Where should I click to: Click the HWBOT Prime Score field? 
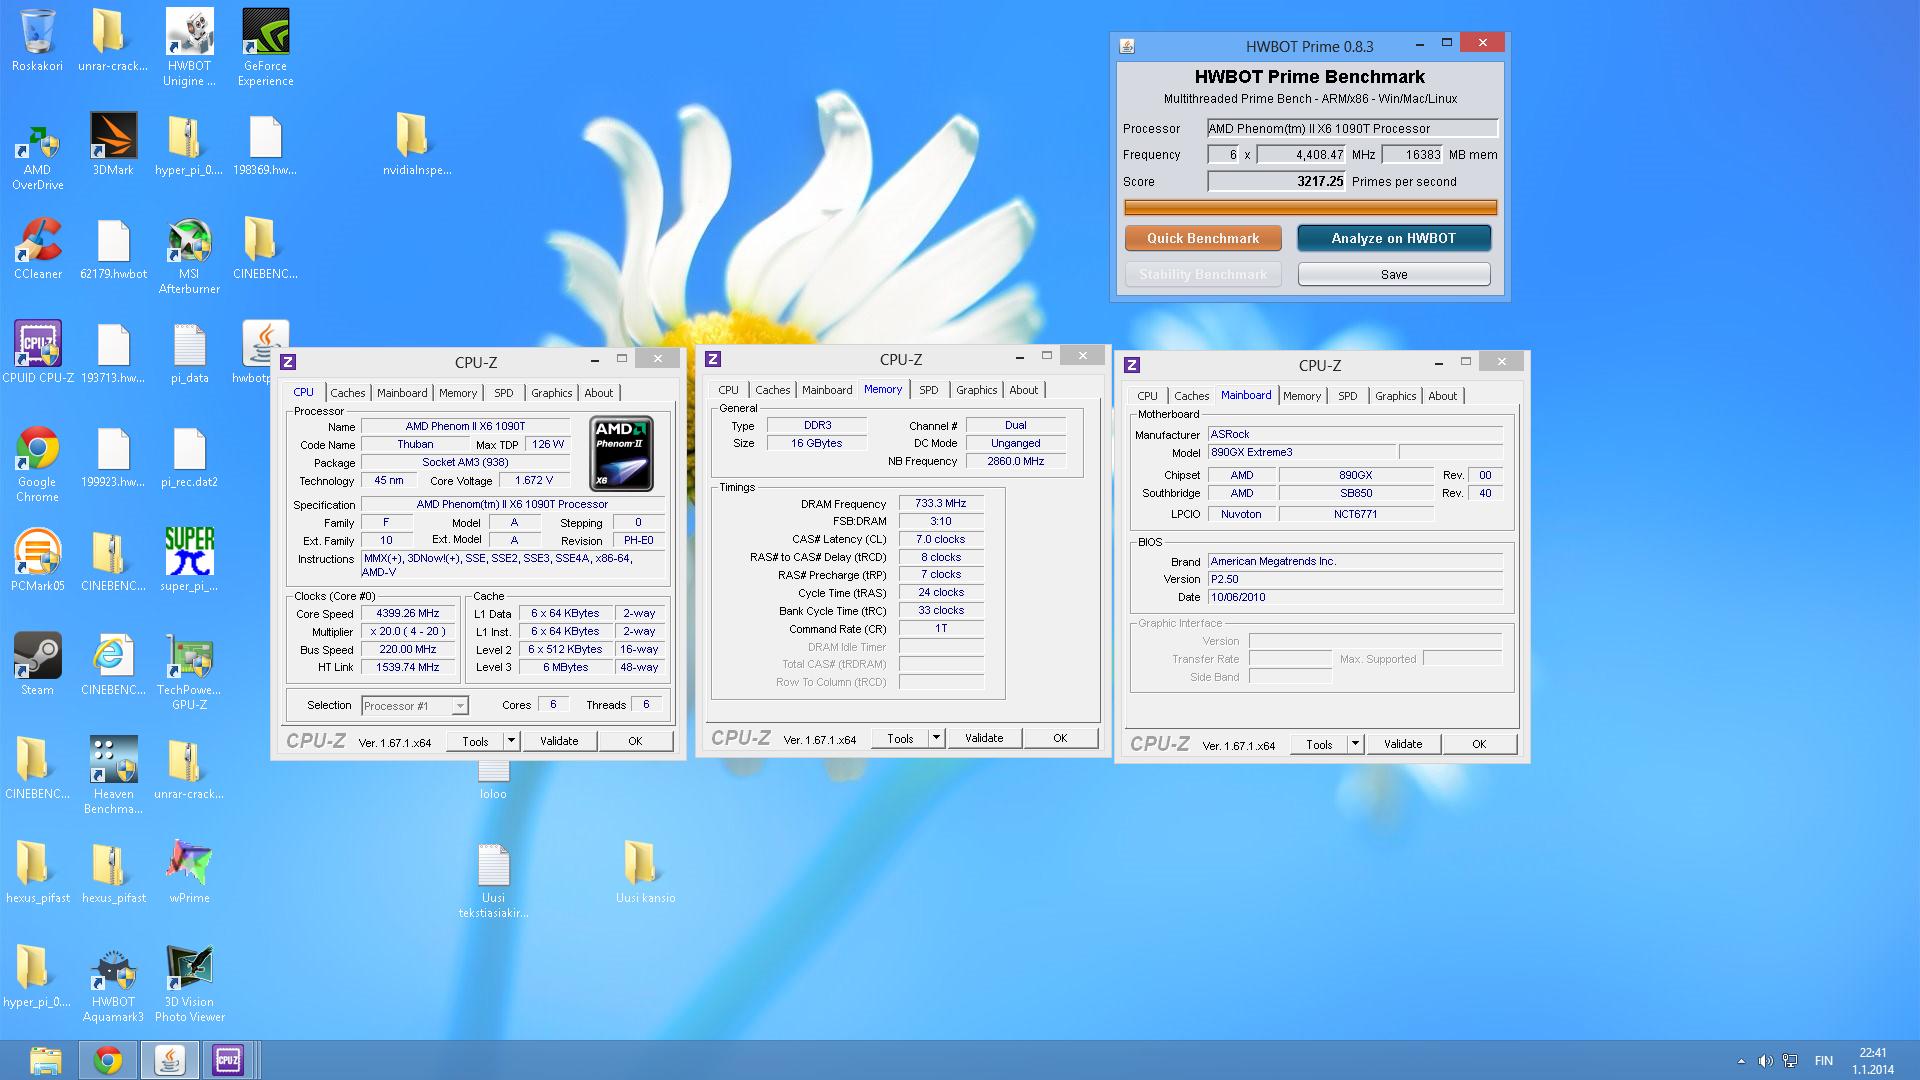(1277, 181)
